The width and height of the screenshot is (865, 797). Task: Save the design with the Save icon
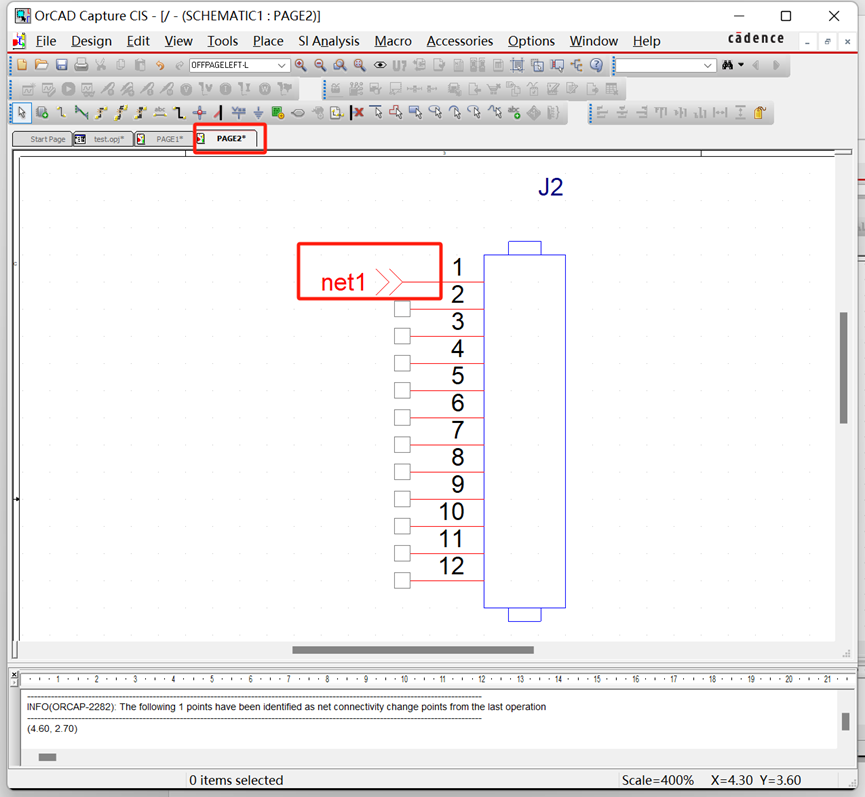[x=61, y=64]
